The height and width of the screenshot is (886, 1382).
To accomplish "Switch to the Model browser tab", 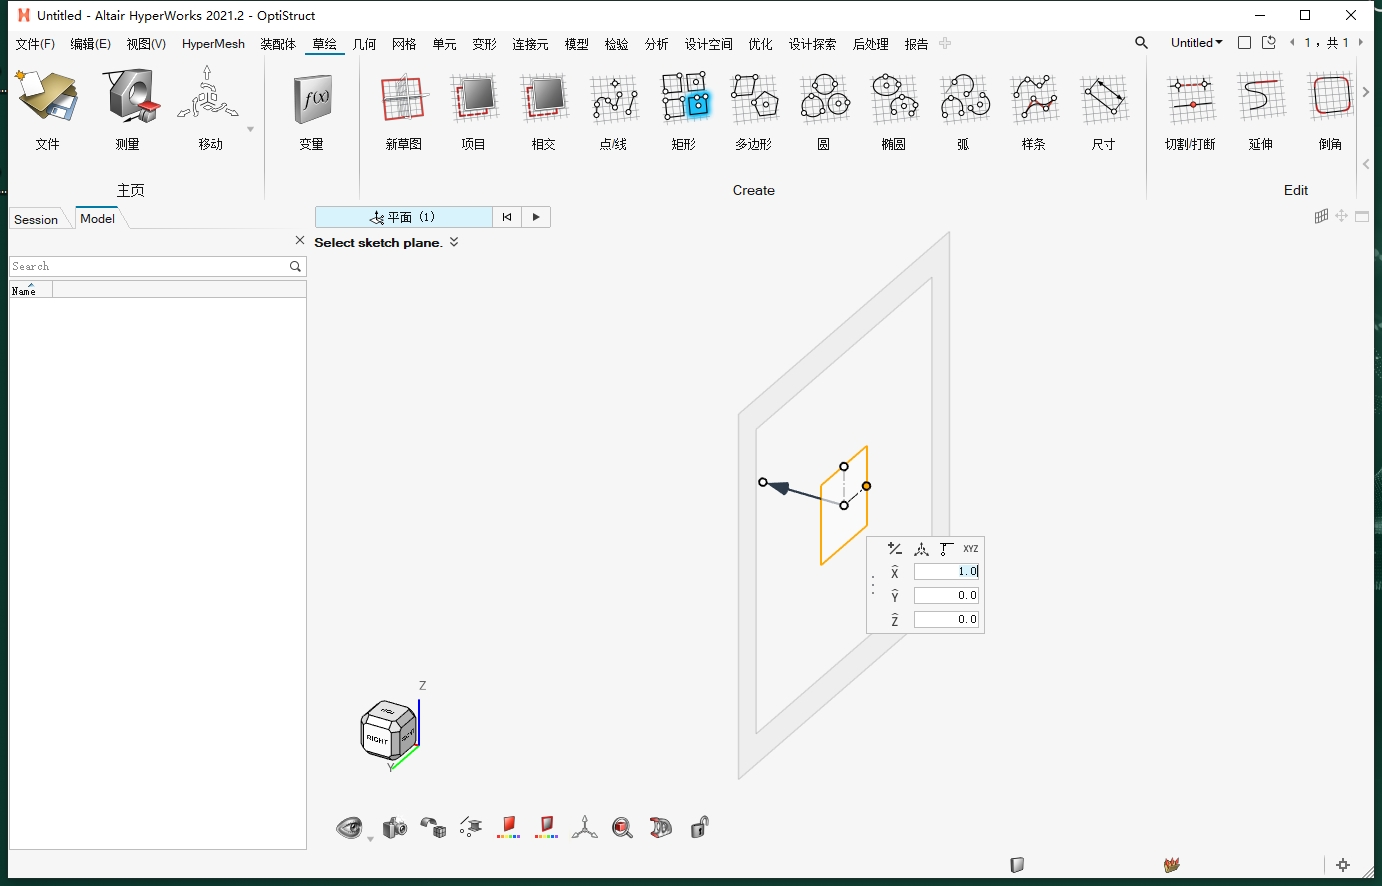I will tap(97, 218).
